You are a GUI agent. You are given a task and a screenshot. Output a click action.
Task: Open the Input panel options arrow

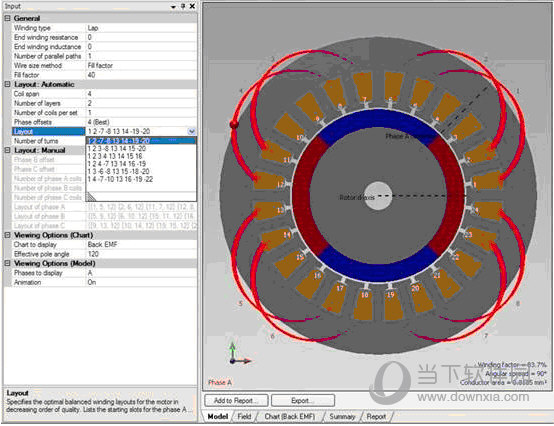[x=173, y=7]
